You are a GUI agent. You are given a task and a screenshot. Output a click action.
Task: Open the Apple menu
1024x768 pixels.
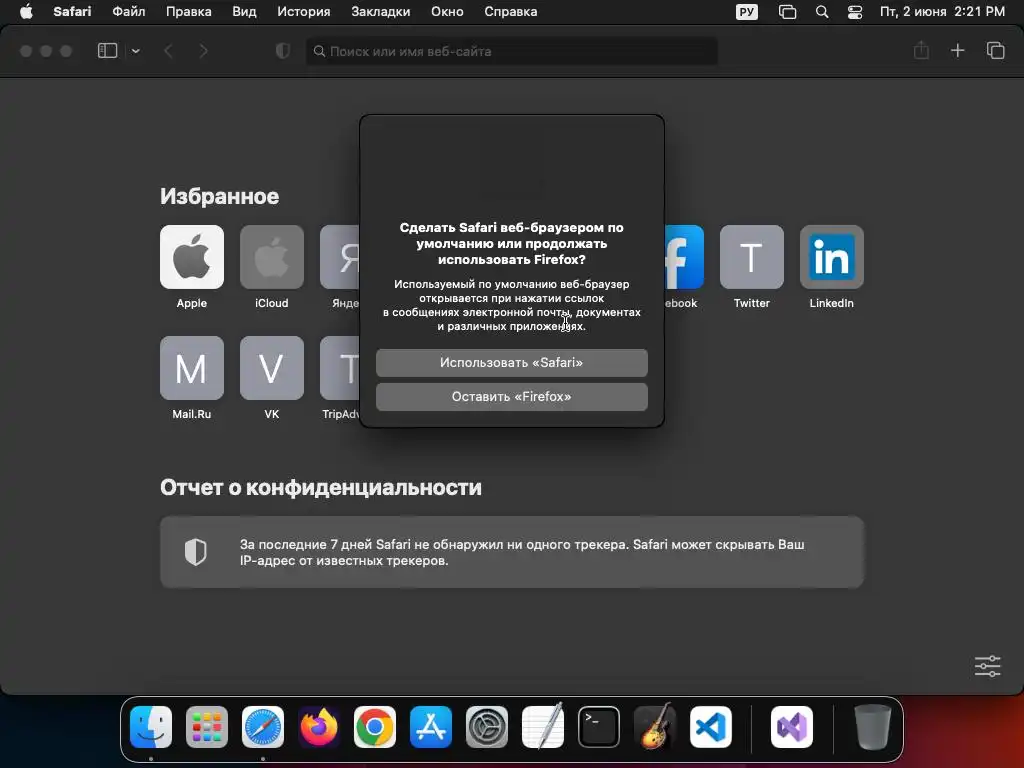26,12
